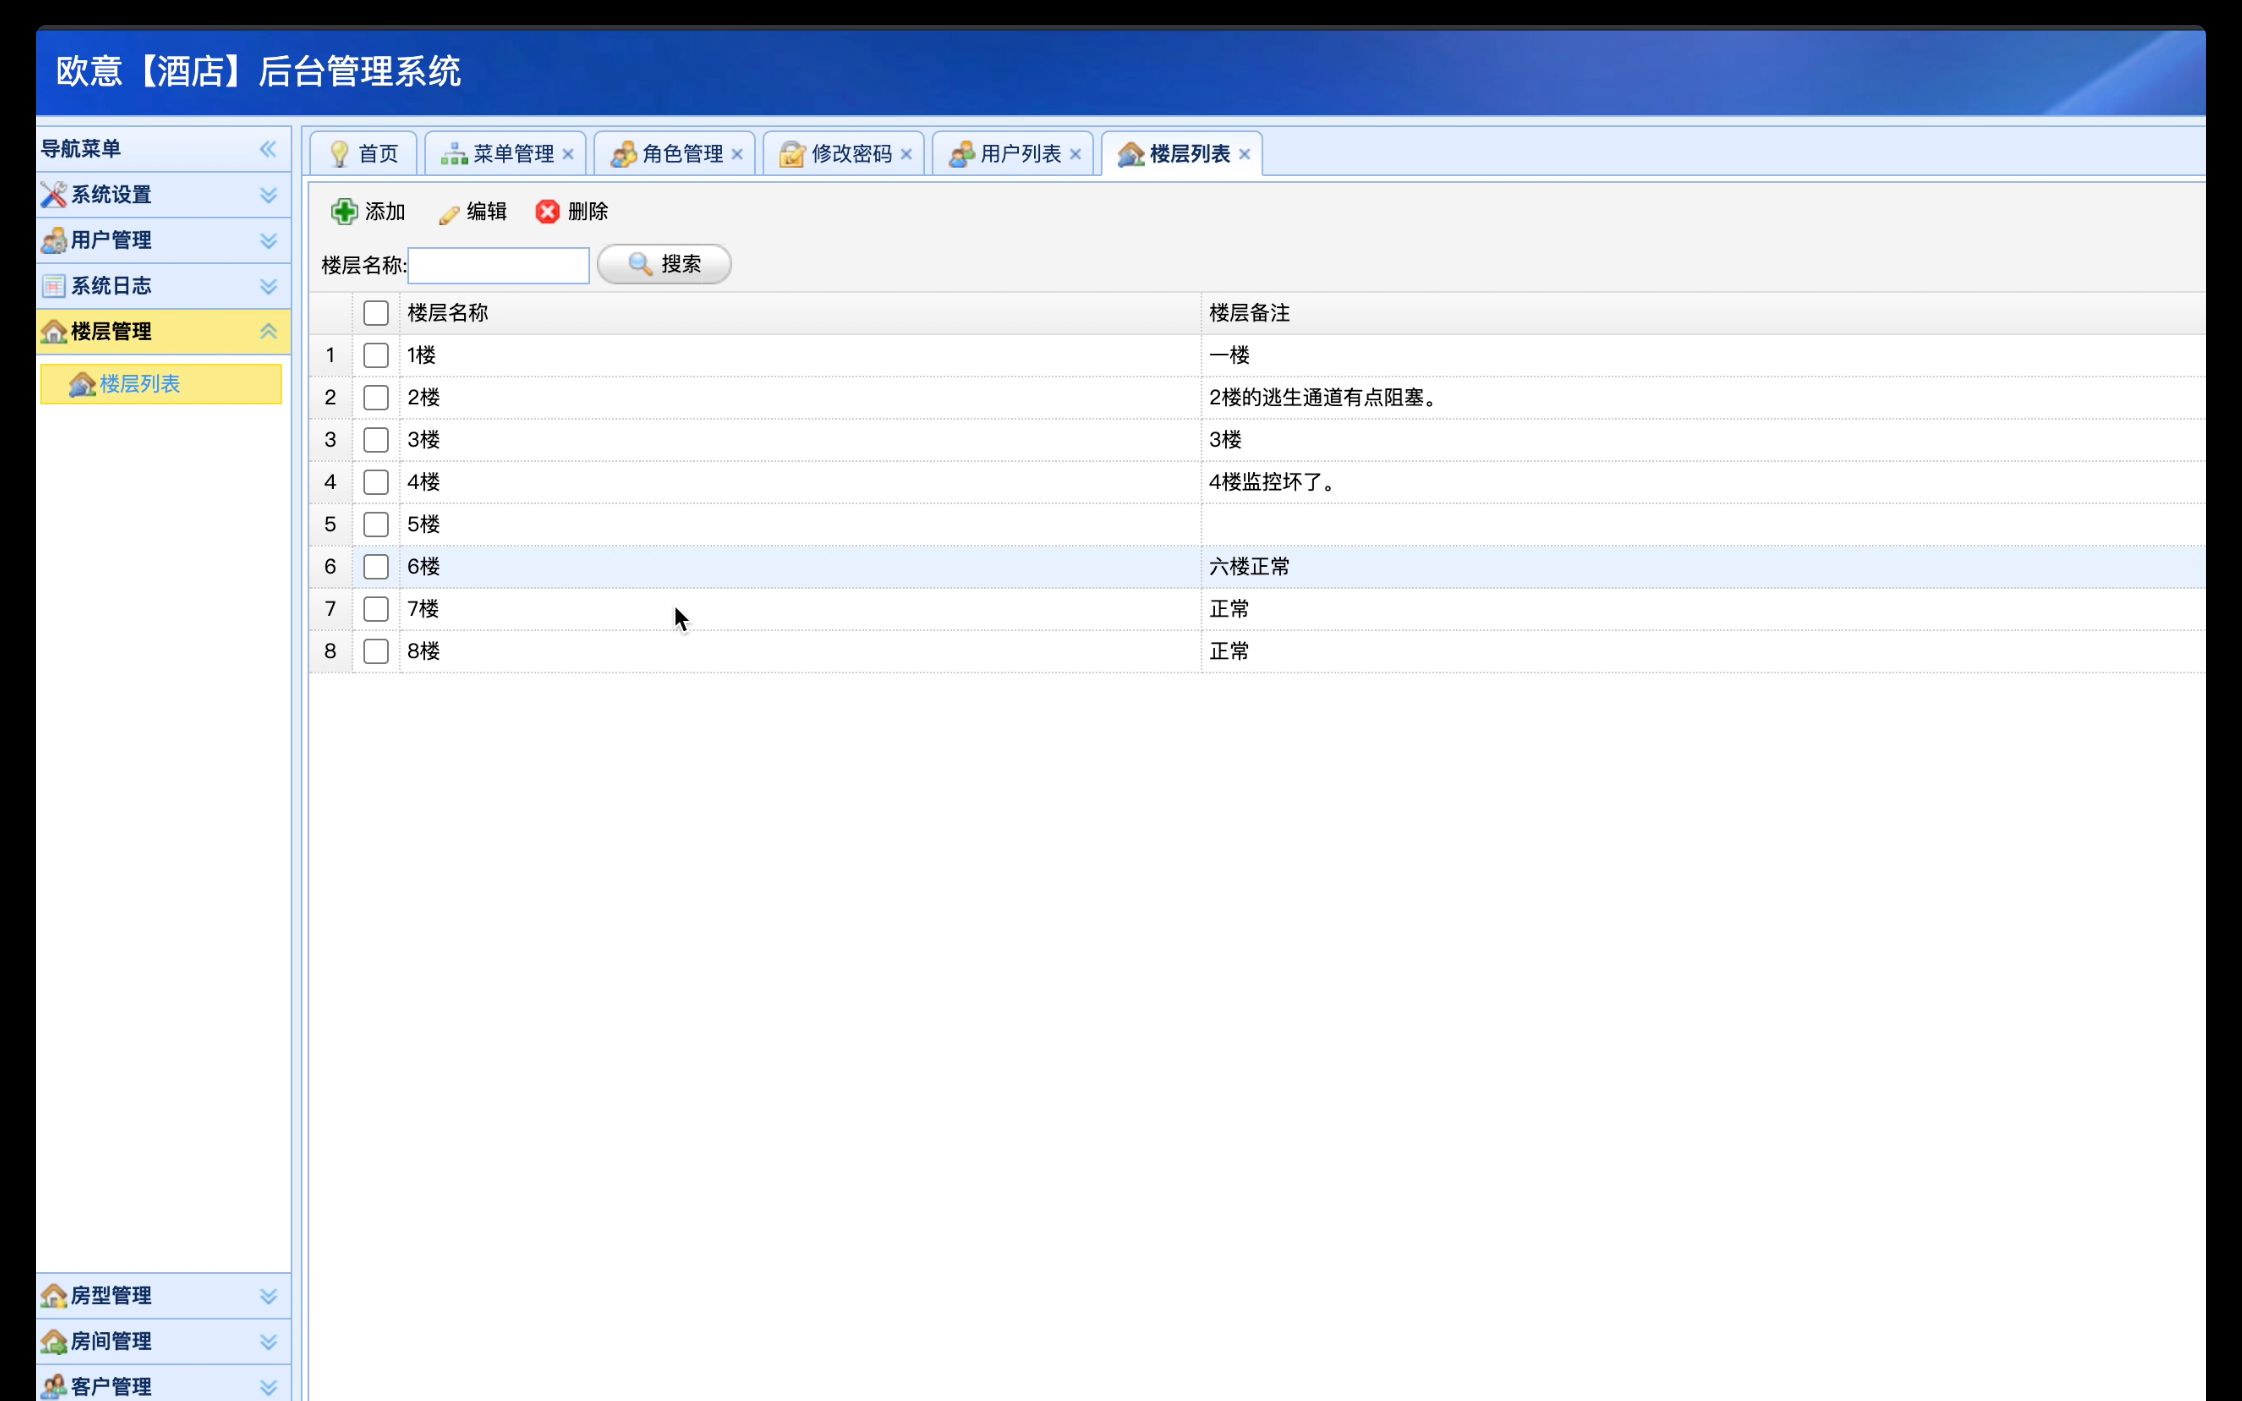Close the 菜单管理 tab
Screen dimensions: 2242x1401
[568, 154]
